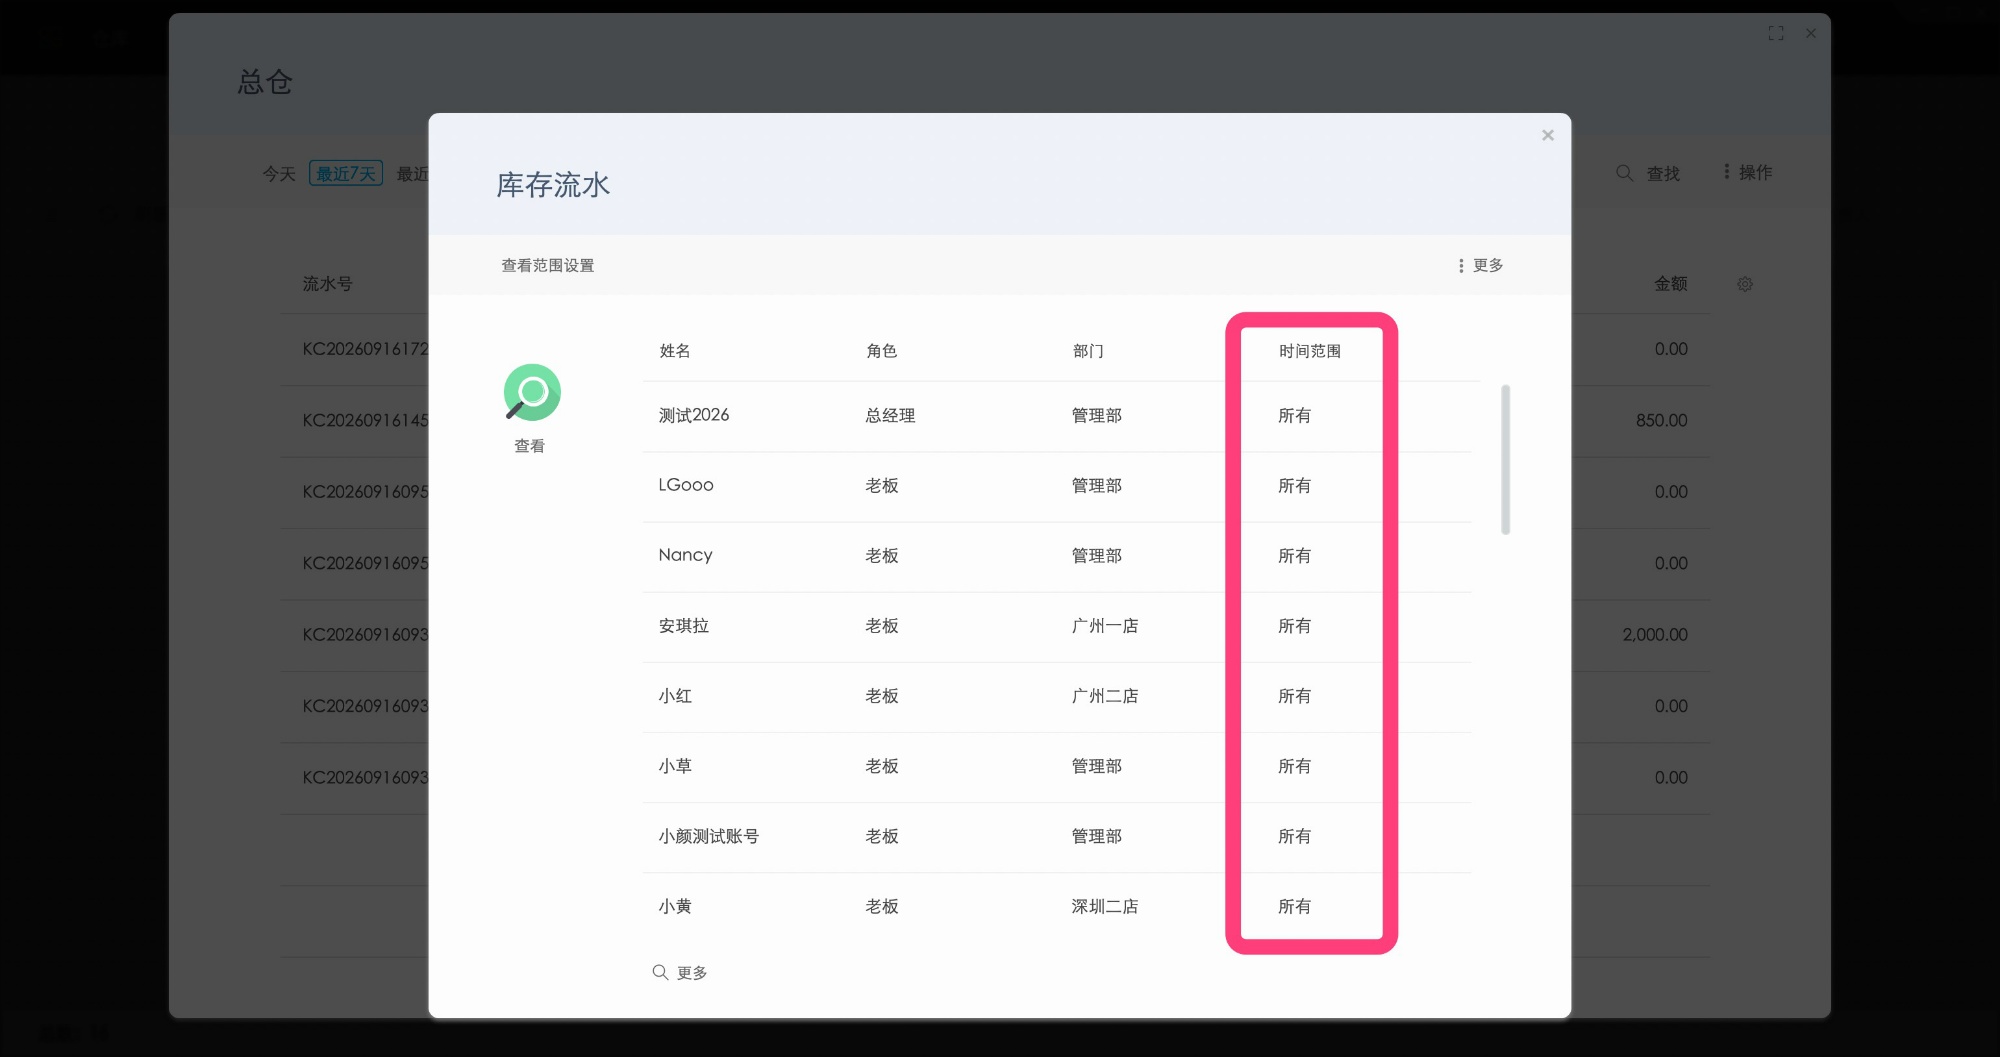Click the 2,000.00 amount in 总仓 table
This screenshot has width=2000, height=1057.
point(1655,634)
